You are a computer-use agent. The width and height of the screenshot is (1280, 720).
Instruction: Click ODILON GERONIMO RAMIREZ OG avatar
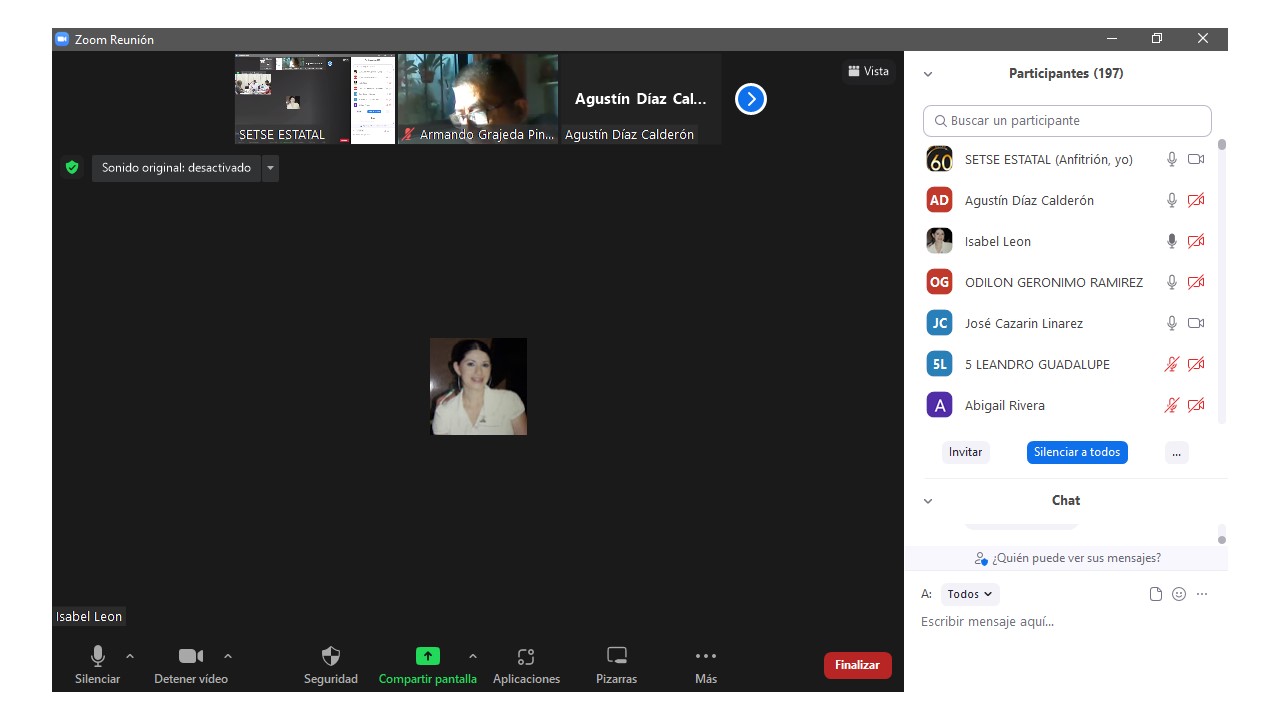(940, 282)
